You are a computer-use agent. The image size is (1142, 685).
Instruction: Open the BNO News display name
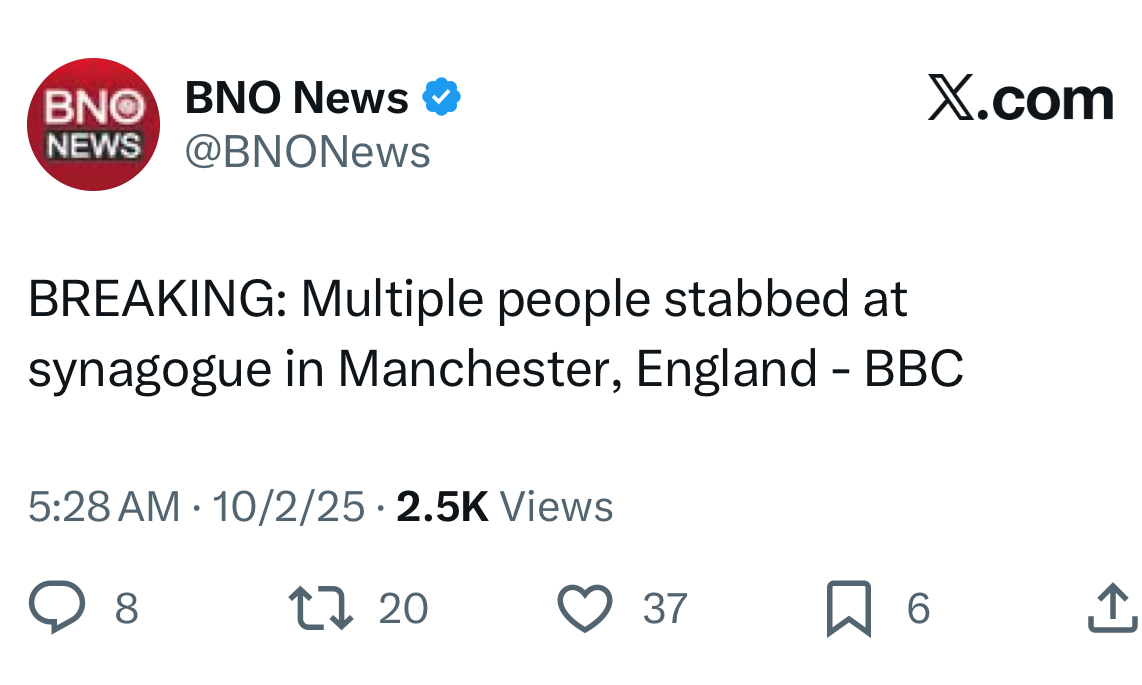[297, 98]
